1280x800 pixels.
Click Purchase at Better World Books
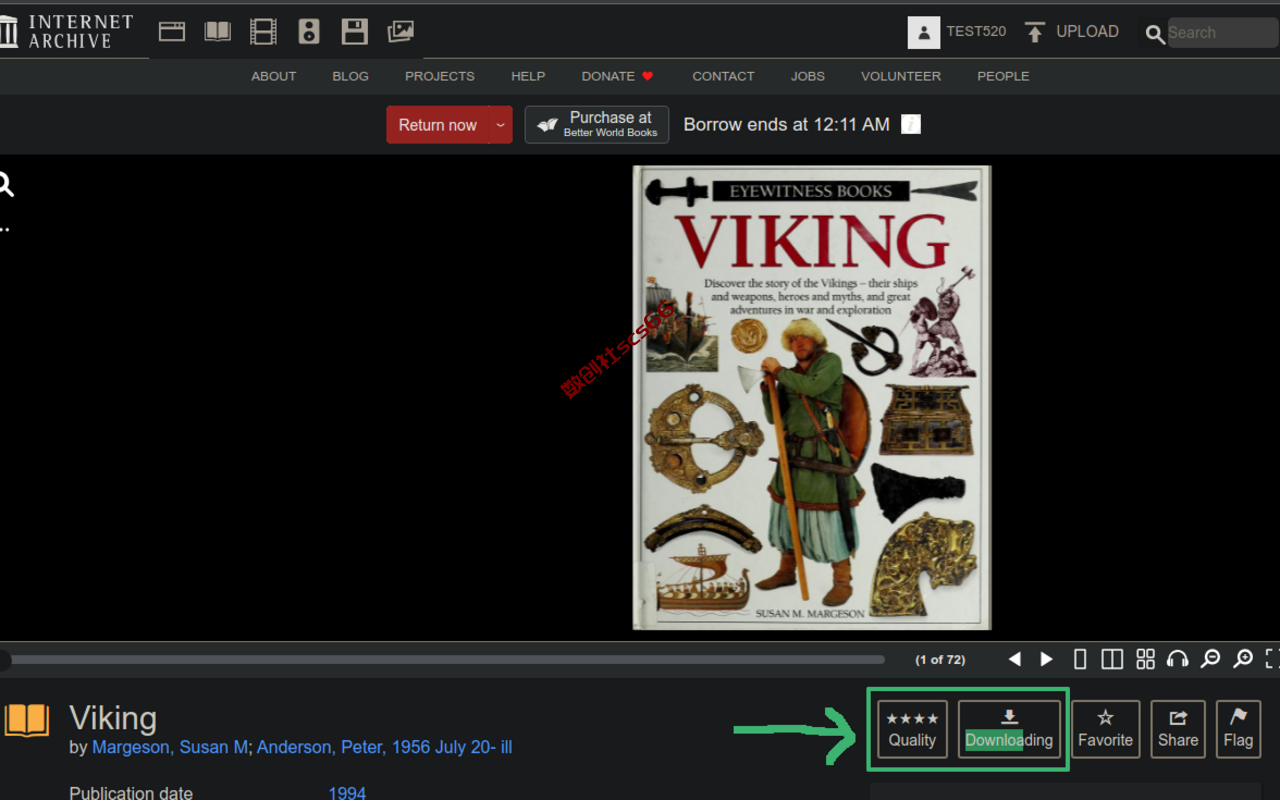(x=597, y=125)
